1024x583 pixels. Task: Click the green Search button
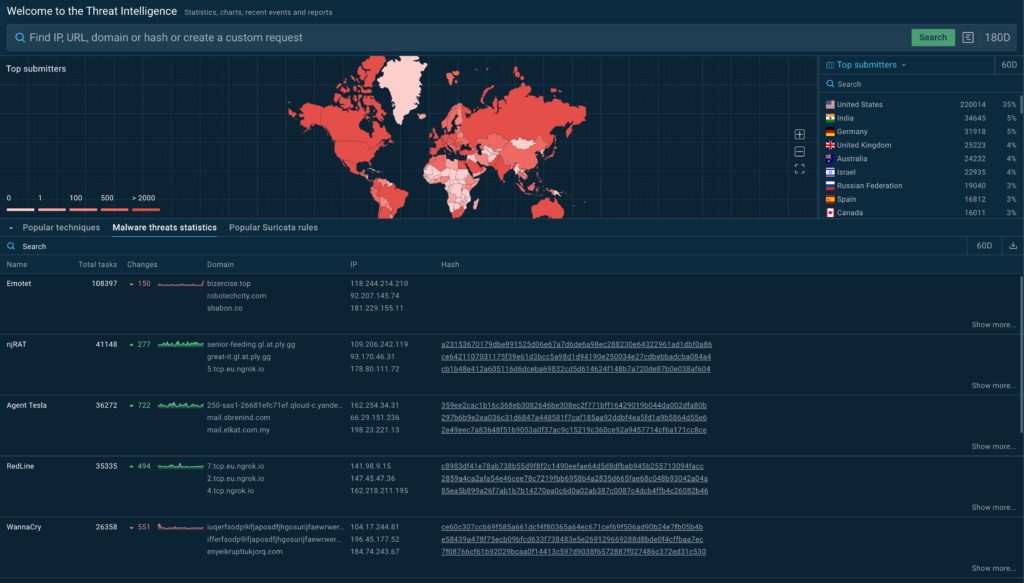click(932, 37)
